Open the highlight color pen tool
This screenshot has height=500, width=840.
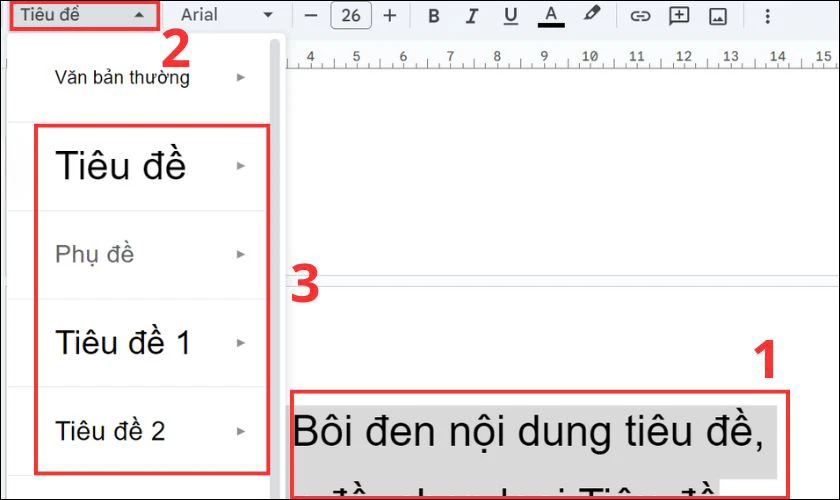(x=592, y=14)
